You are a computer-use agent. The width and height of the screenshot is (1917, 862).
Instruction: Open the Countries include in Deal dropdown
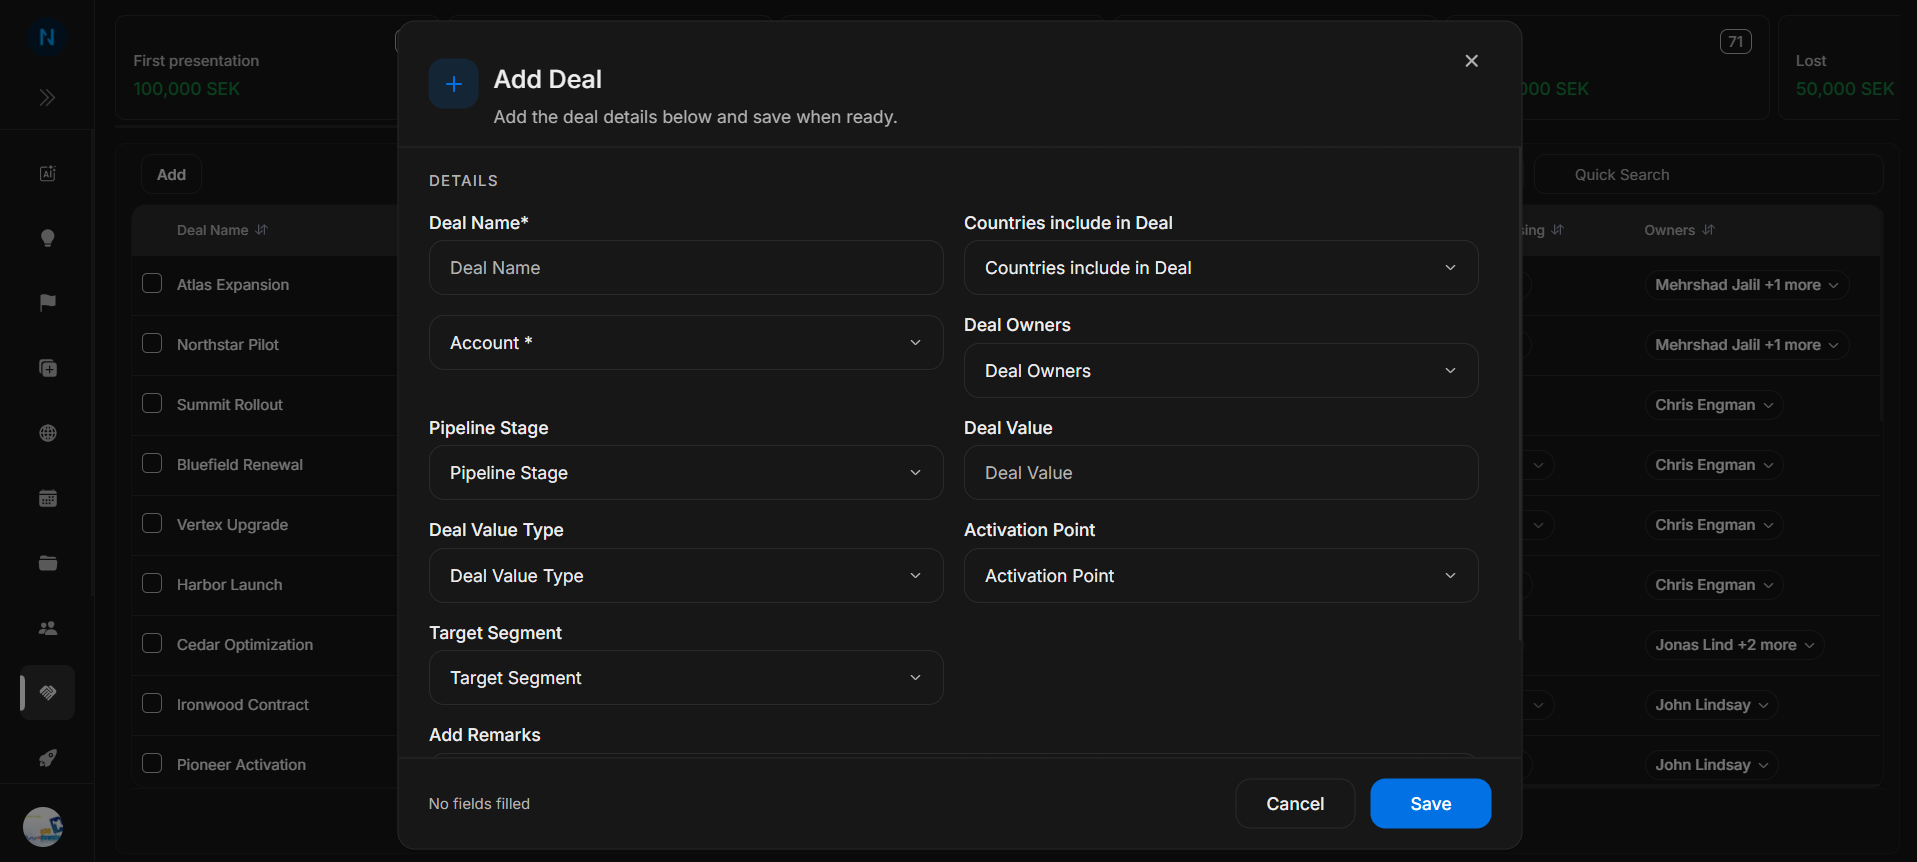tap(1221, 268)
